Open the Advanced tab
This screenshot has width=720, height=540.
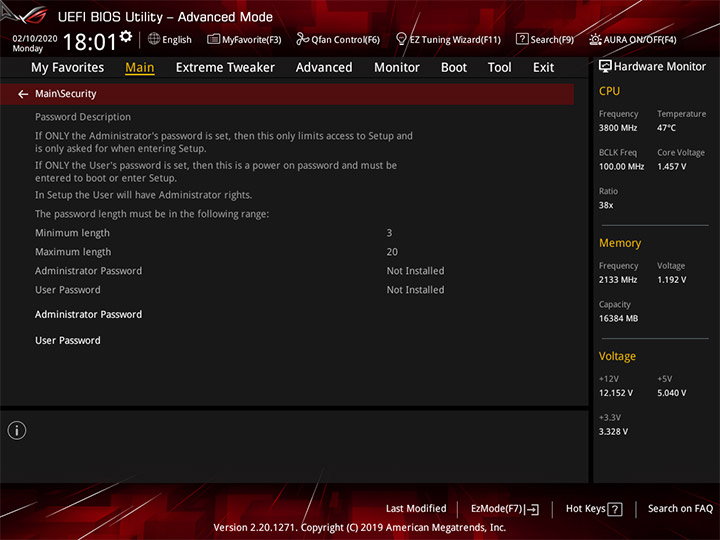pyautogui.click(x=324, y=68)
